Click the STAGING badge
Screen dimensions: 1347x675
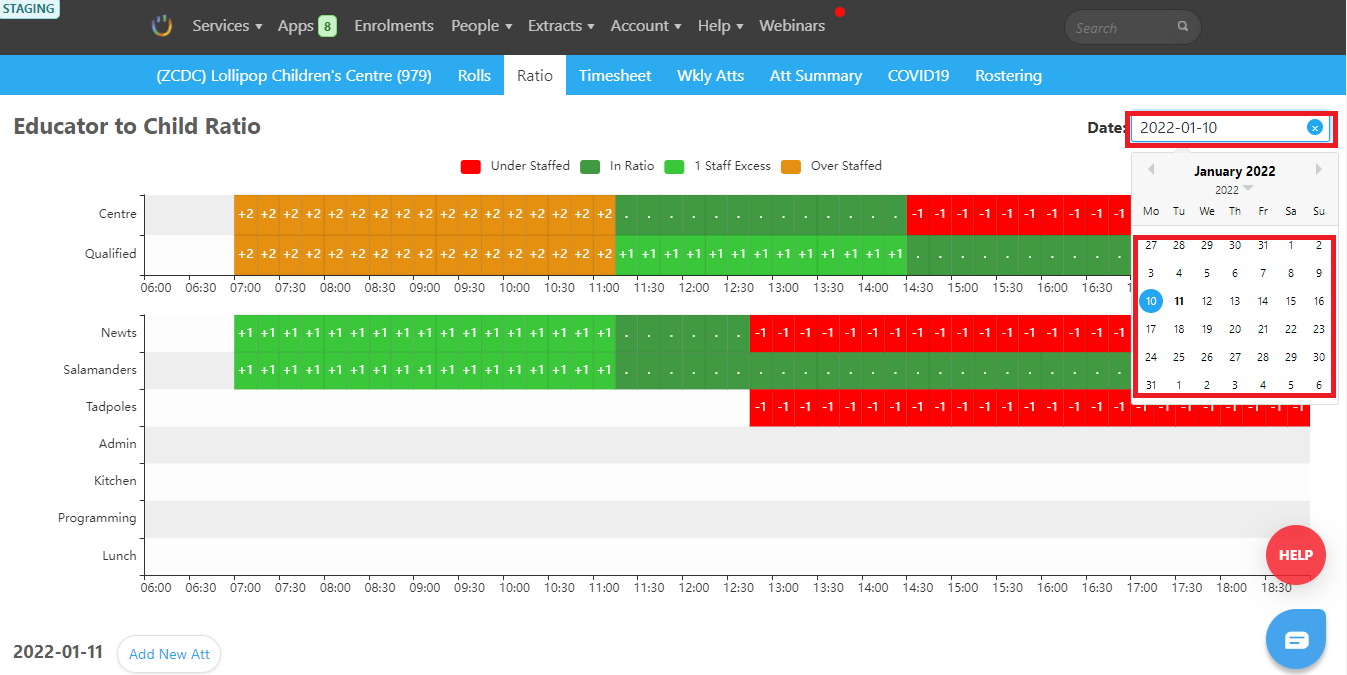coord(29,9)
